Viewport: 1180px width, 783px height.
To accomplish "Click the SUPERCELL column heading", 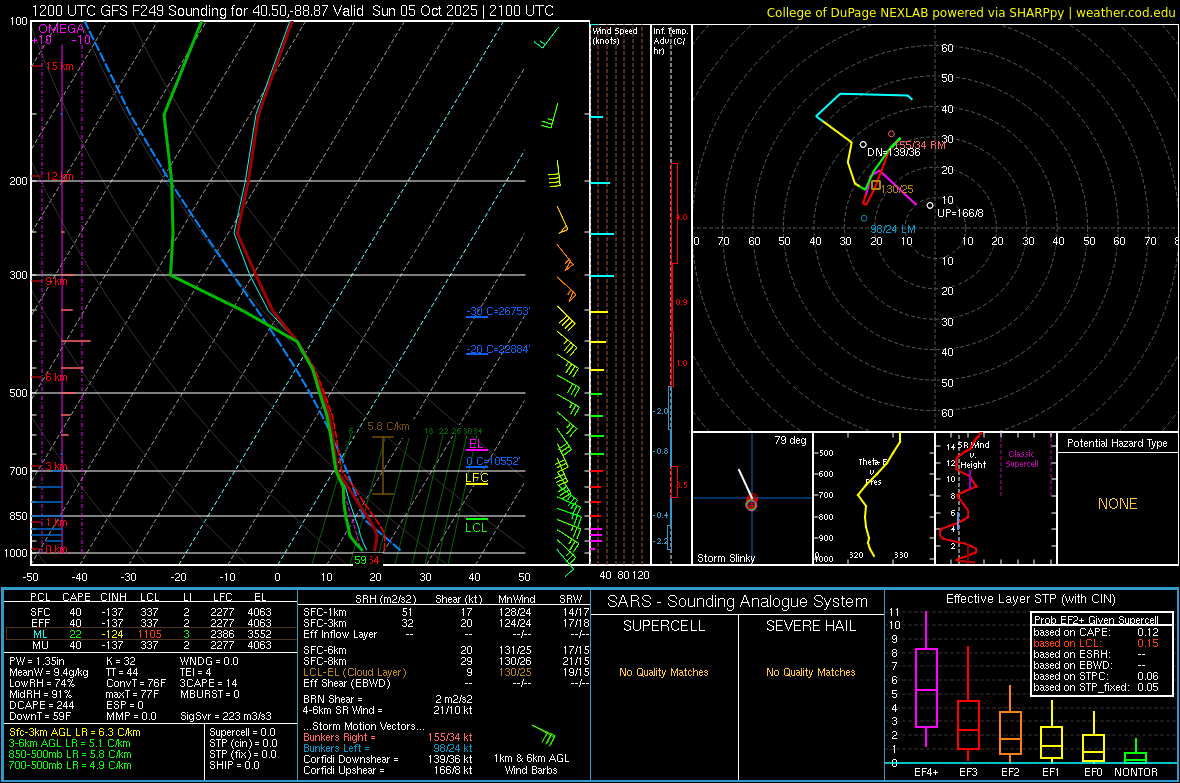I will [x=664, y=626].
